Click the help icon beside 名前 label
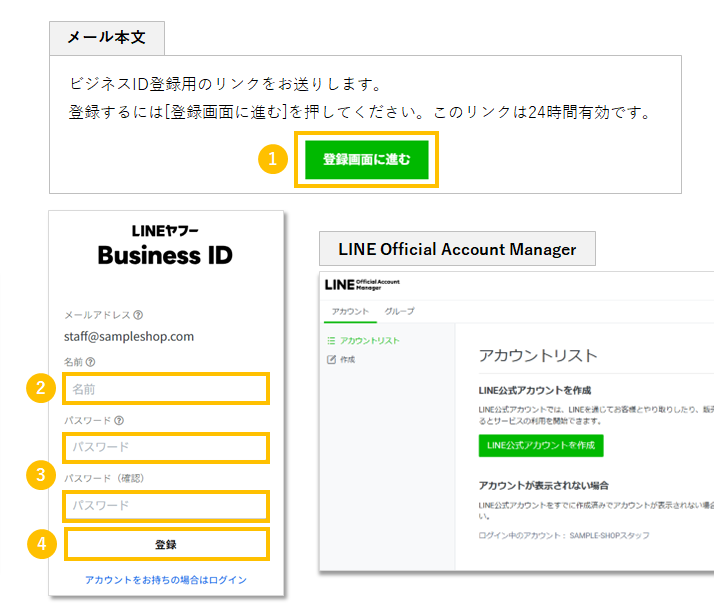Image resolution: width=714 pixels, height=613 pixels. (x=91, y=362)
